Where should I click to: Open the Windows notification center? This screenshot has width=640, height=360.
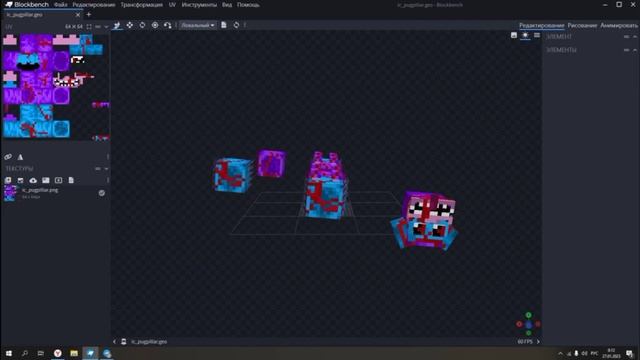(x=630, y=353)
